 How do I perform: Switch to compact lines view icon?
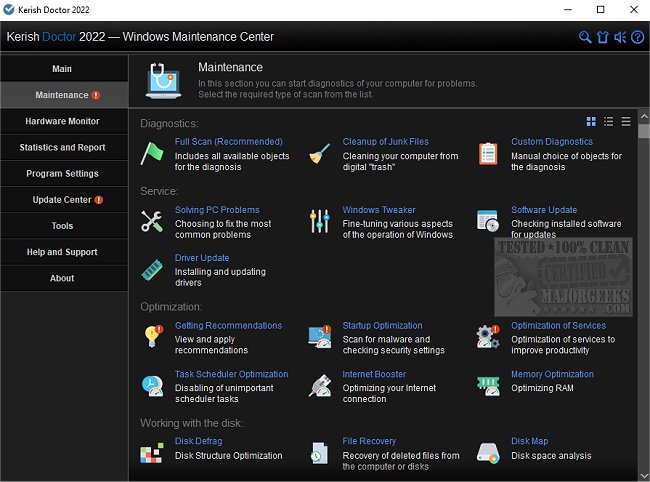[626, 121]
